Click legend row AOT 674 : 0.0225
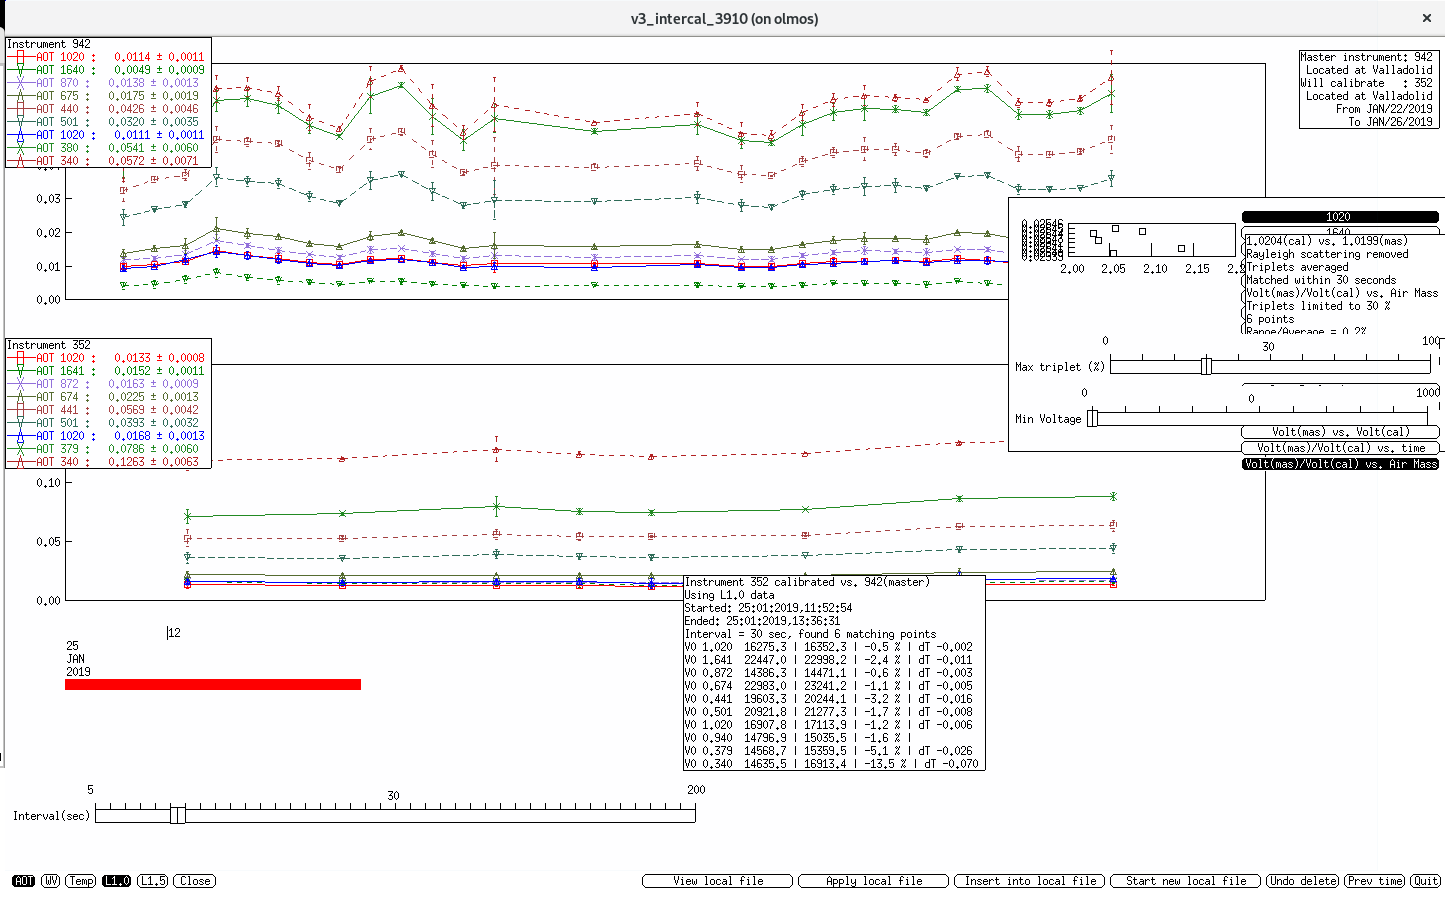 [x=107, y=397]
